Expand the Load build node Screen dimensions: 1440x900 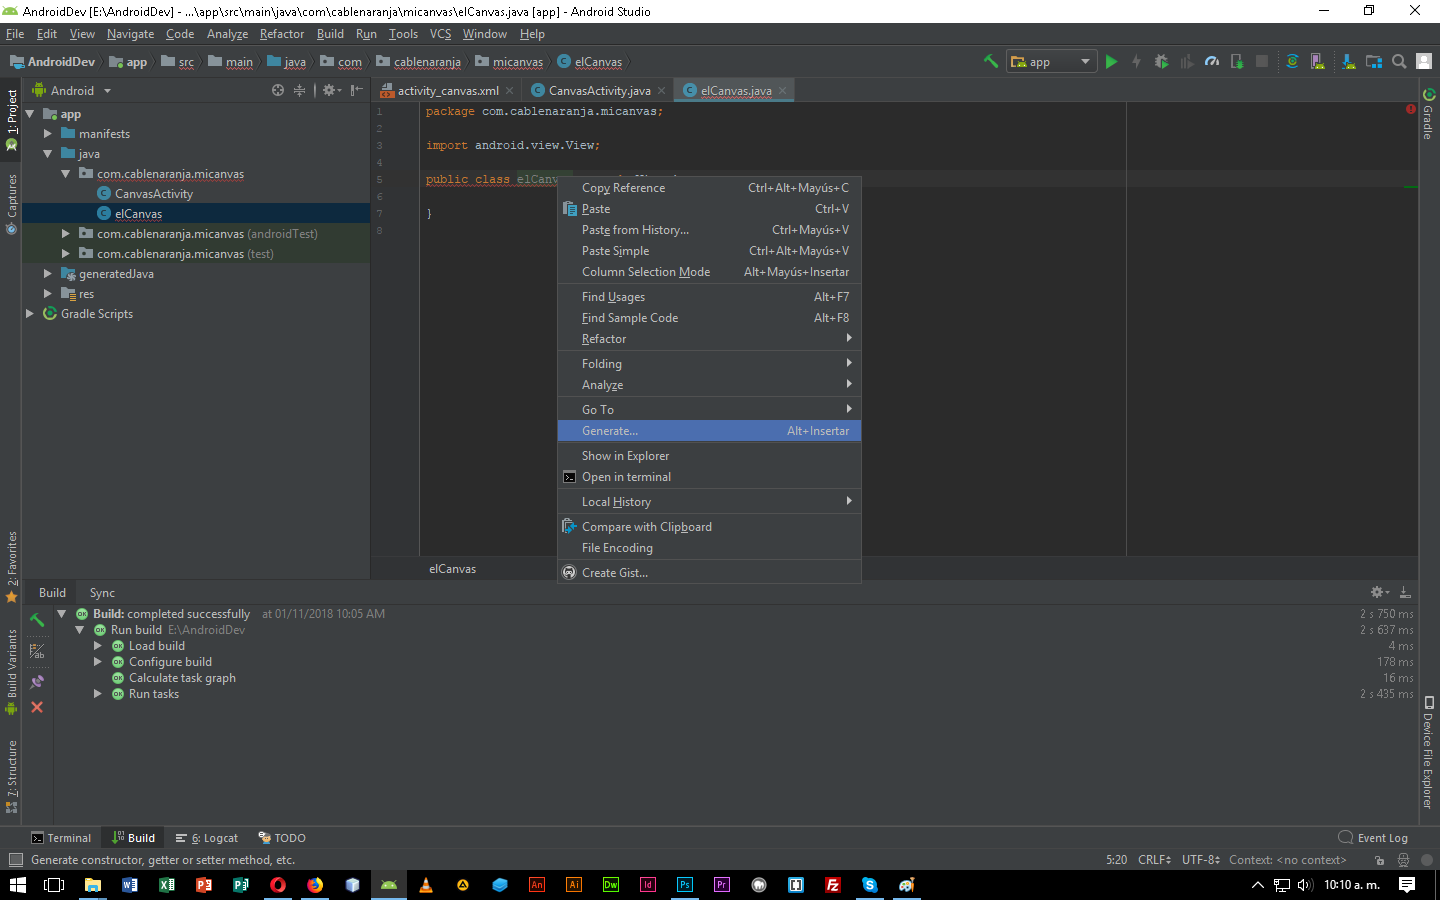(98, 646)
